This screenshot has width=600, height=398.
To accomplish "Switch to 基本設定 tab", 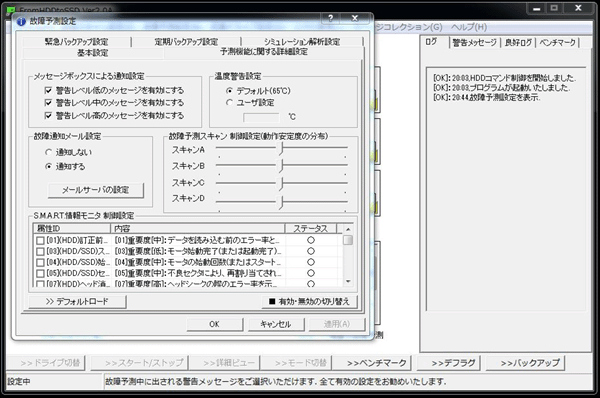I will (93, 53).
